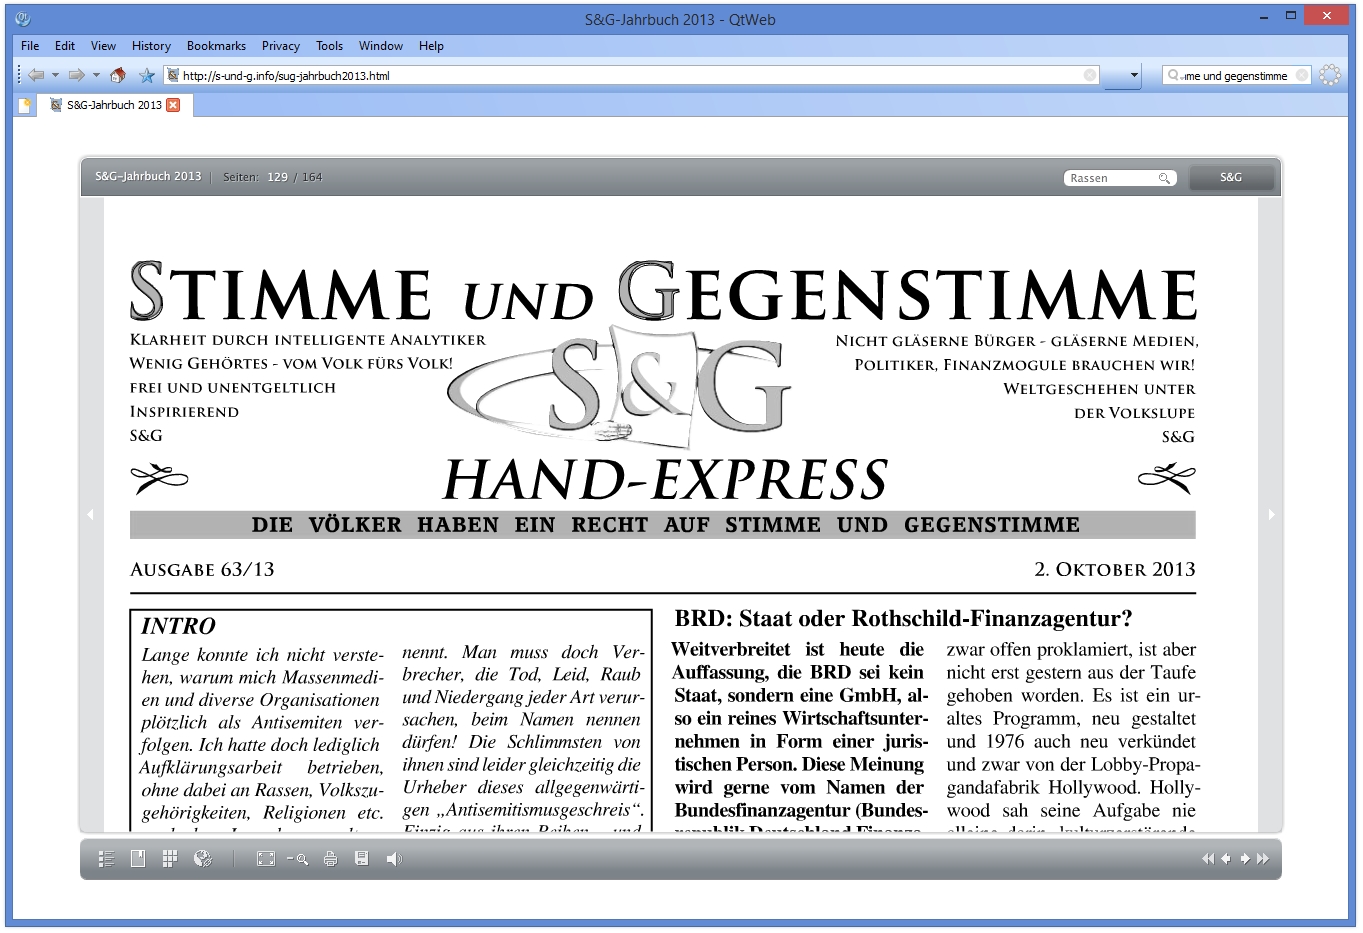The height and width of the screenshot is (933, 1363).
Task: Open the address bar URL dropdown arrow
Action: 1134,75
